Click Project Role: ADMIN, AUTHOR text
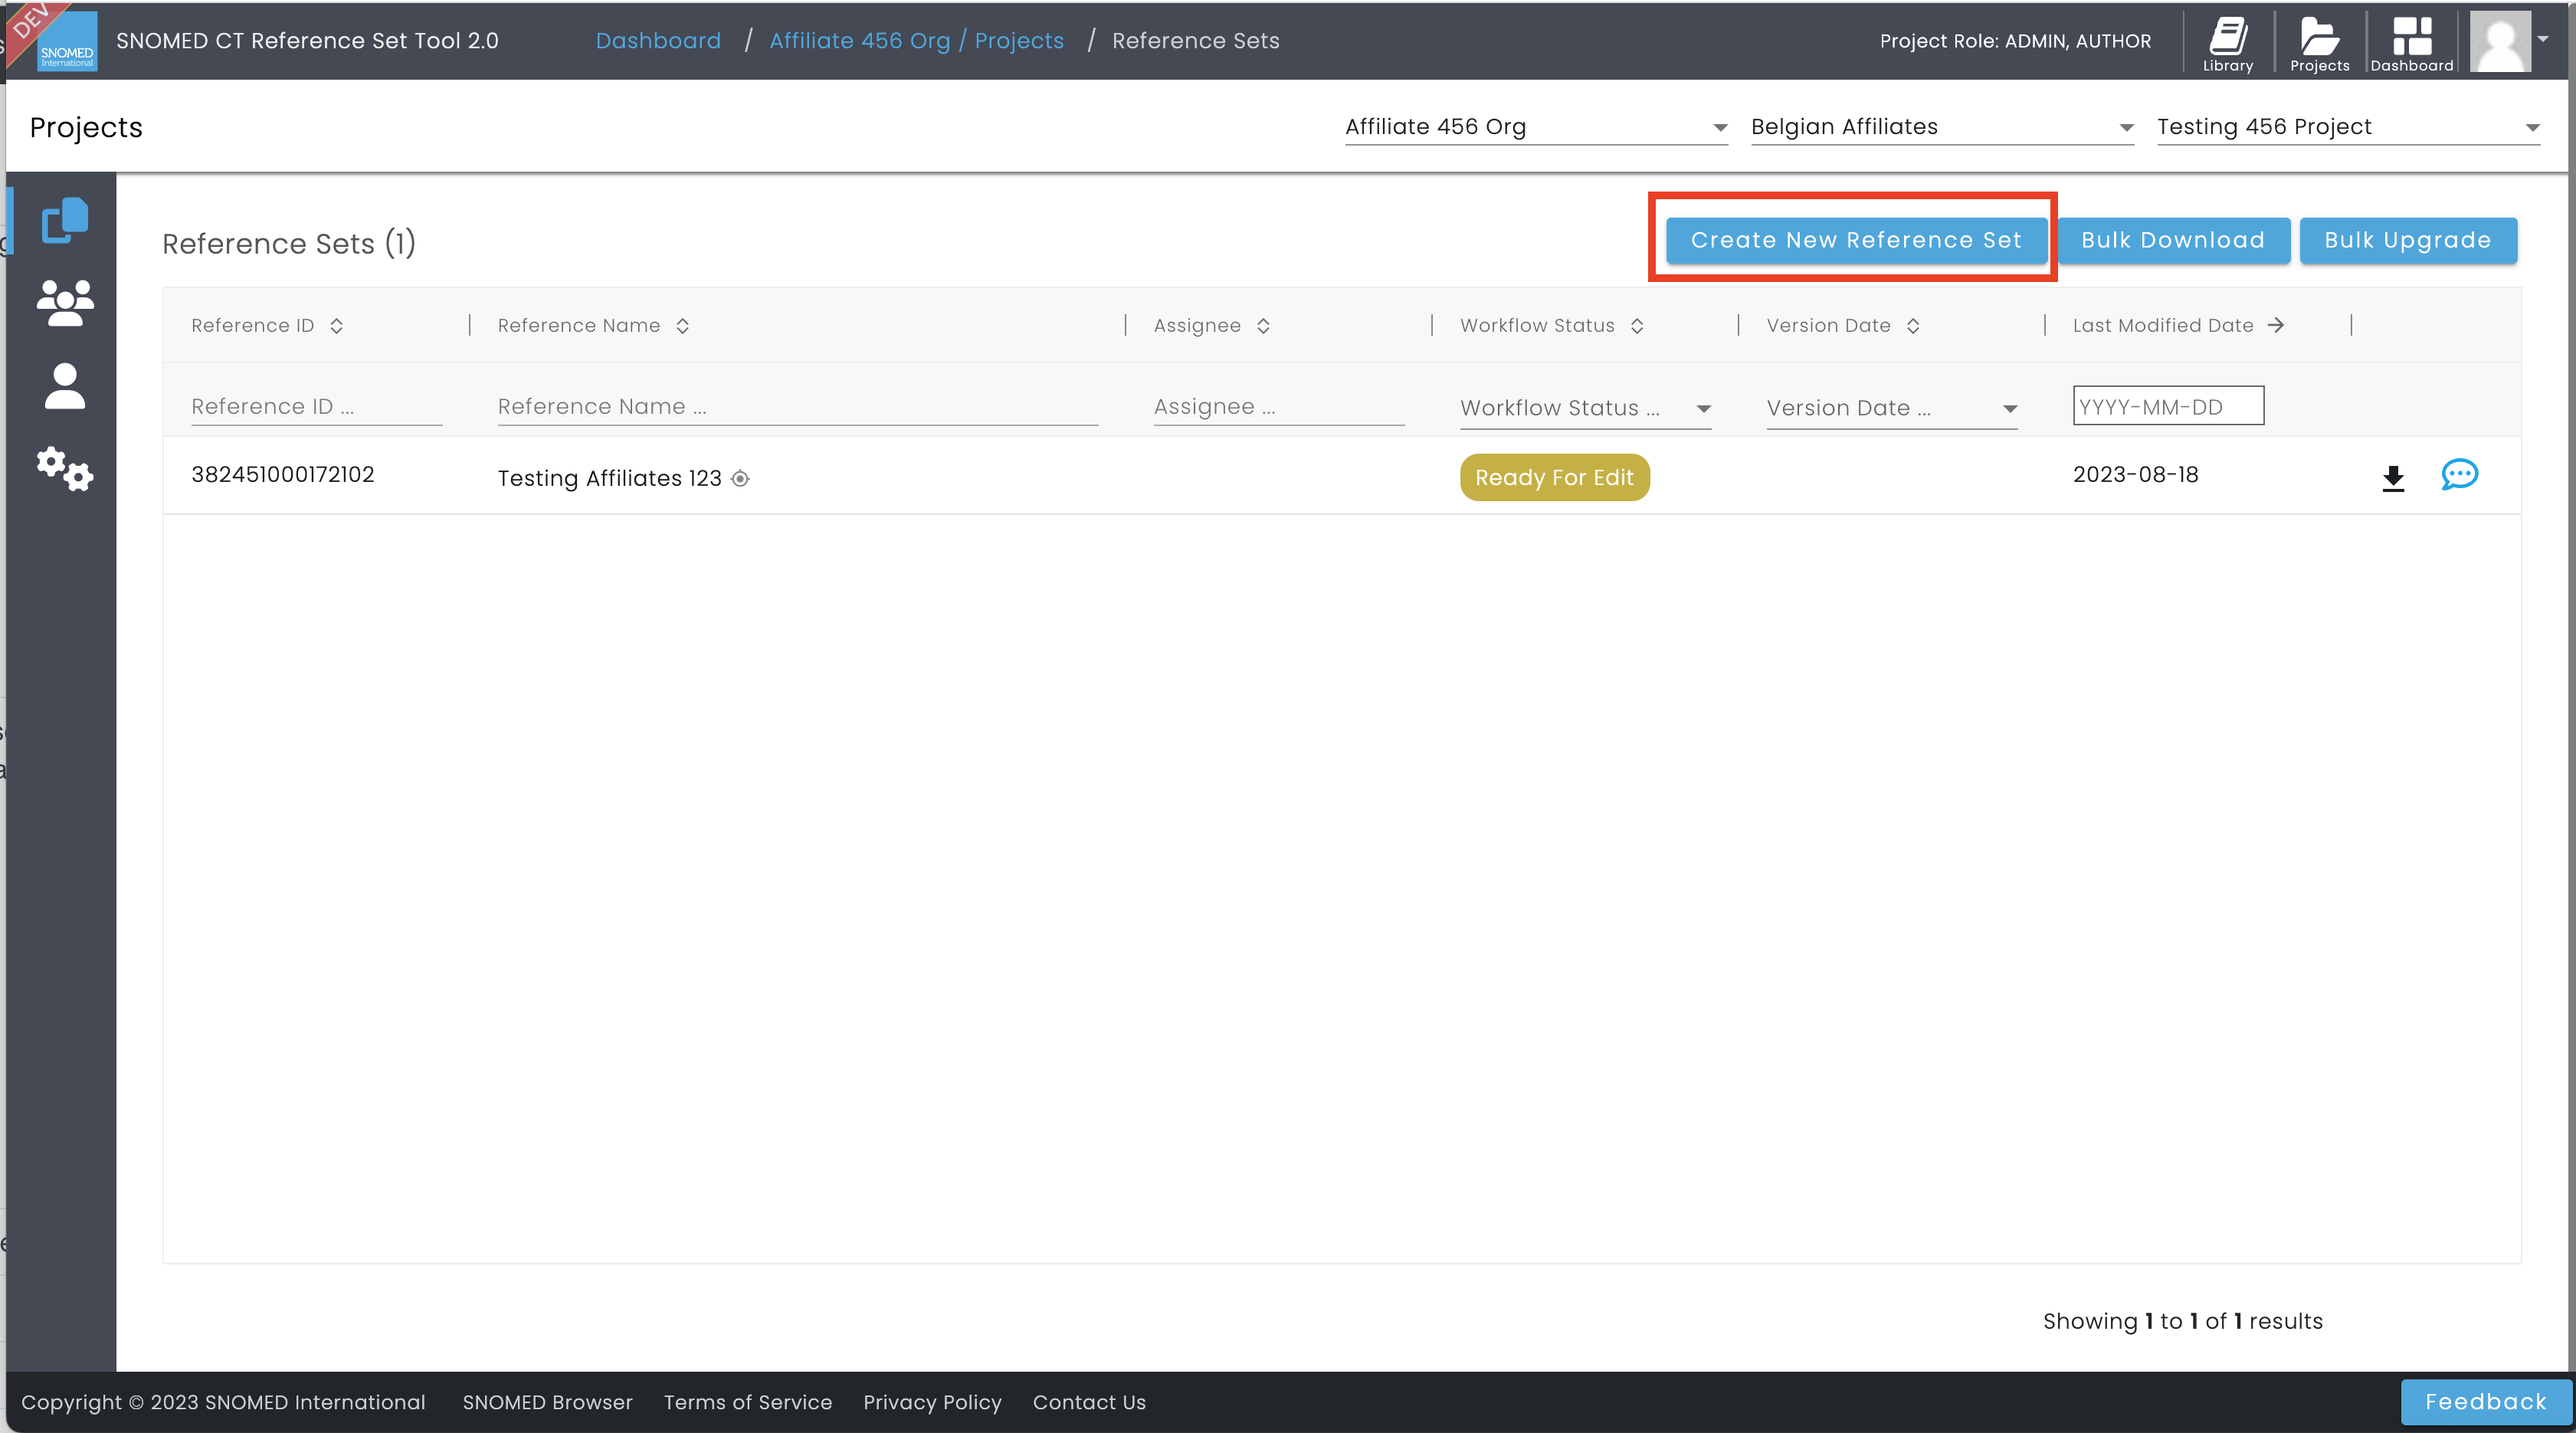 pos(2015,41)
